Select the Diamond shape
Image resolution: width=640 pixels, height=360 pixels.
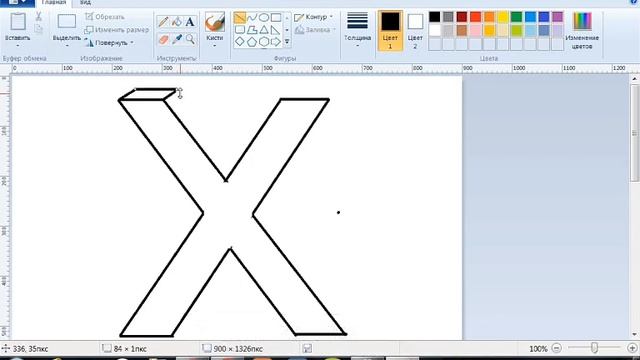coord(240,42)
